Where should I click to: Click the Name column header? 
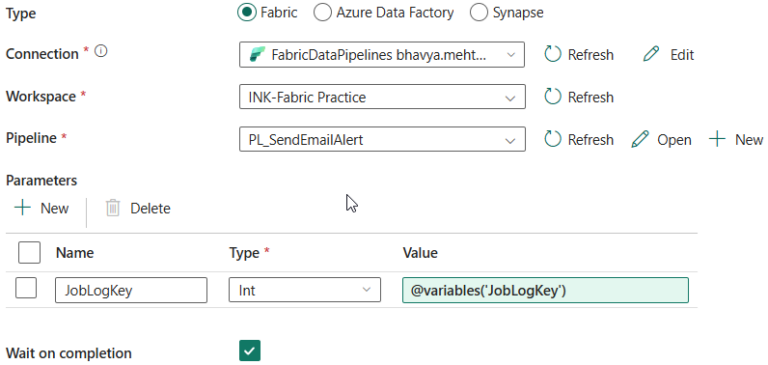(75, 253)
